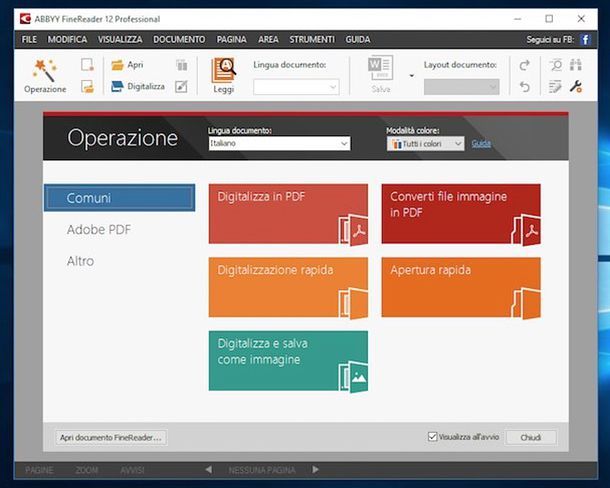Open the STRUMENTI menu
610x488 pixels.
pos(312,39)
